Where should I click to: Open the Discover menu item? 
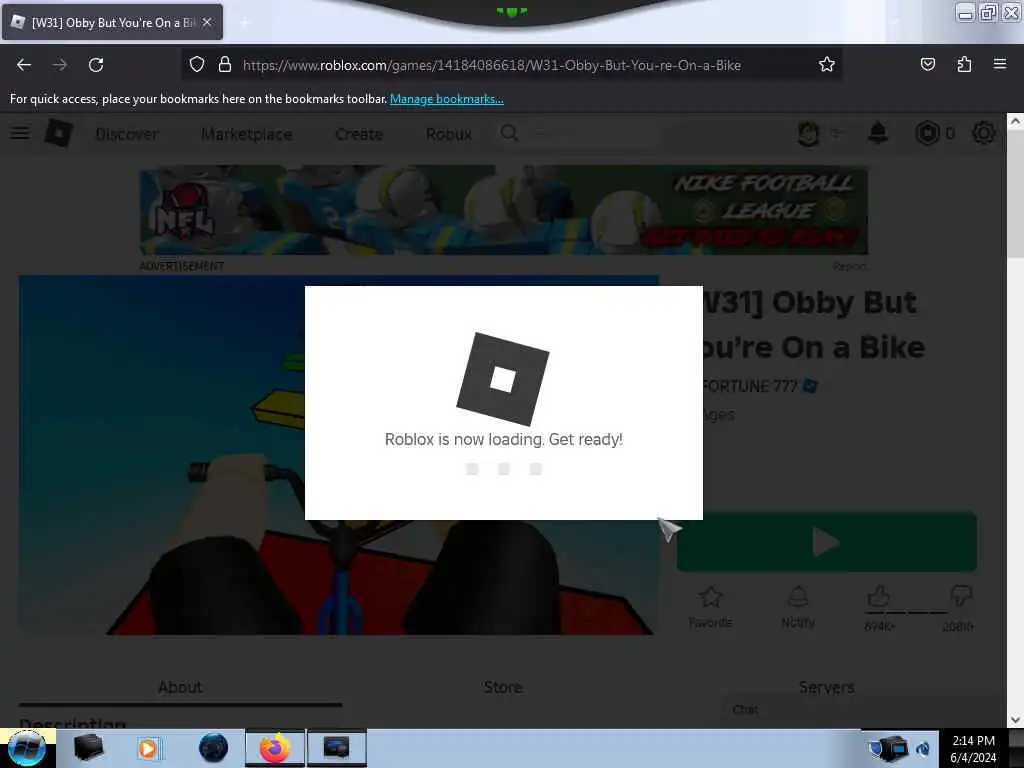127,134
